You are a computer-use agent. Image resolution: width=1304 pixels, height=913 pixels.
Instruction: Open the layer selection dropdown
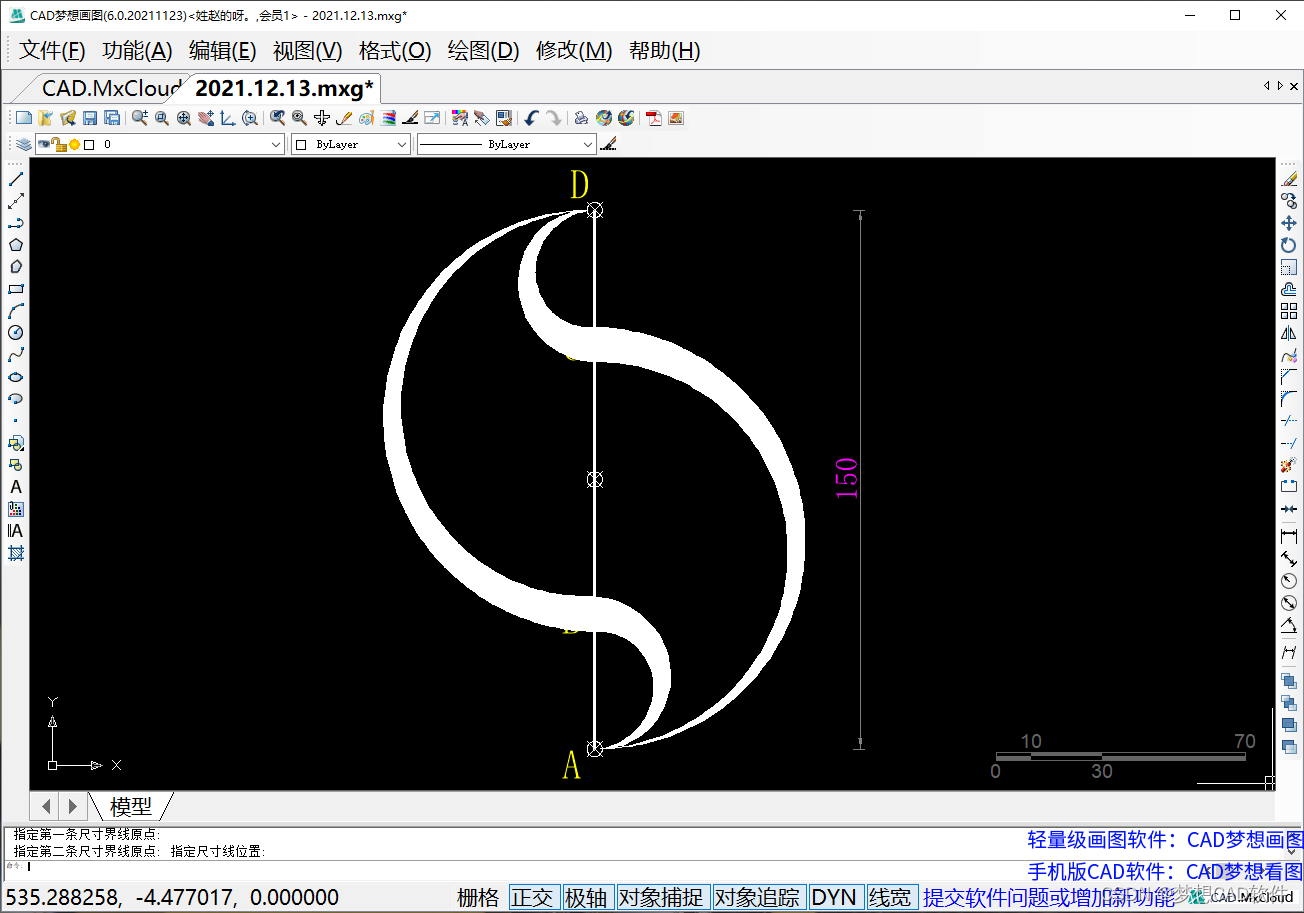click(278, 144)
